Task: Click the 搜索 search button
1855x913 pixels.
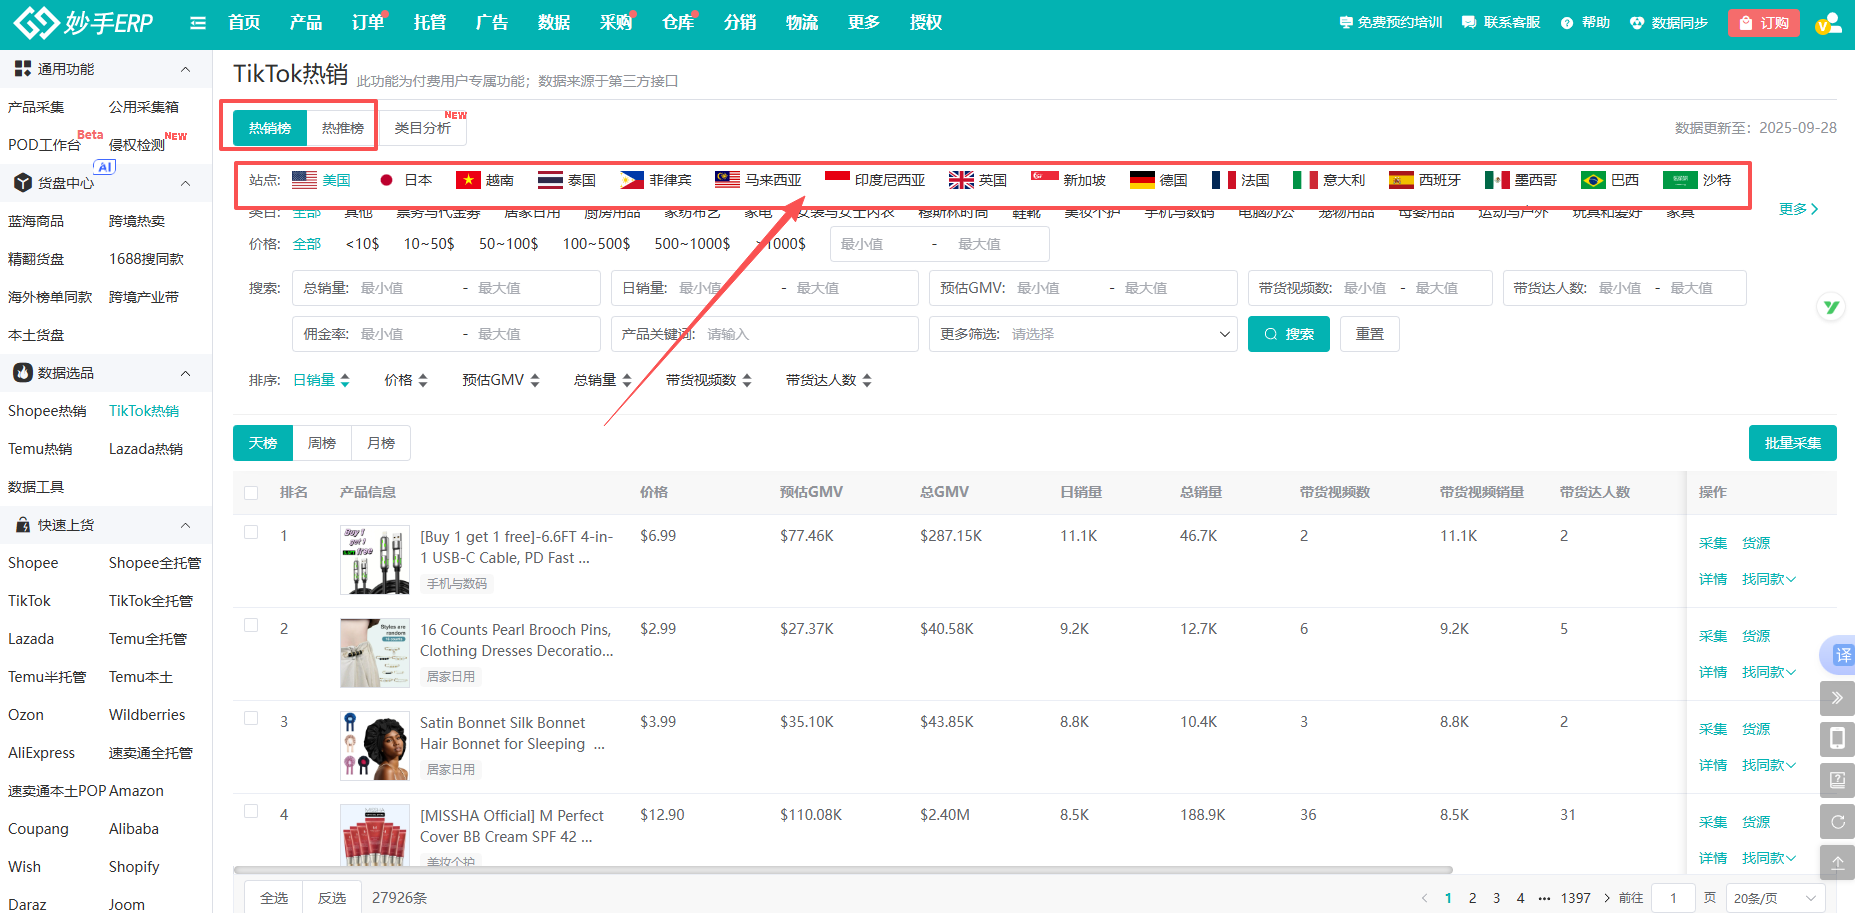Action: (x=1289, y=334)
